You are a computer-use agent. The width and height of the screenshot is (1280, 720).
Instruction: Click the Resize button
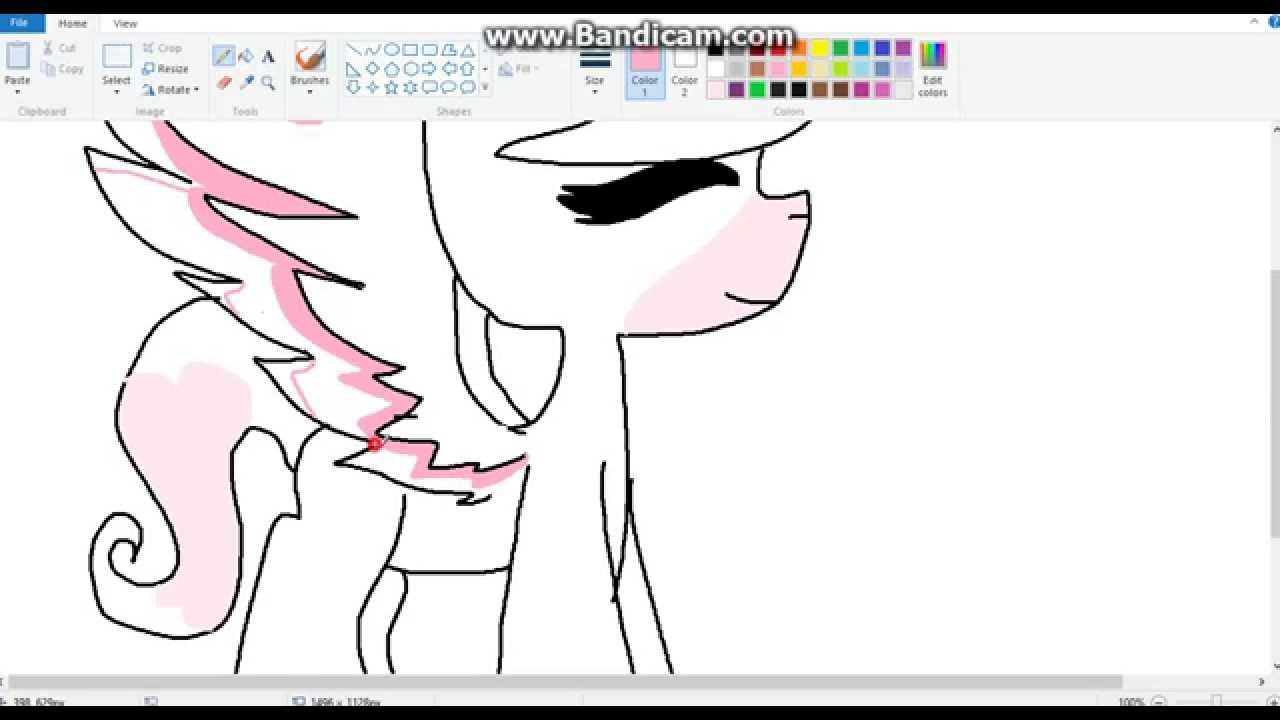coord(165,69)
